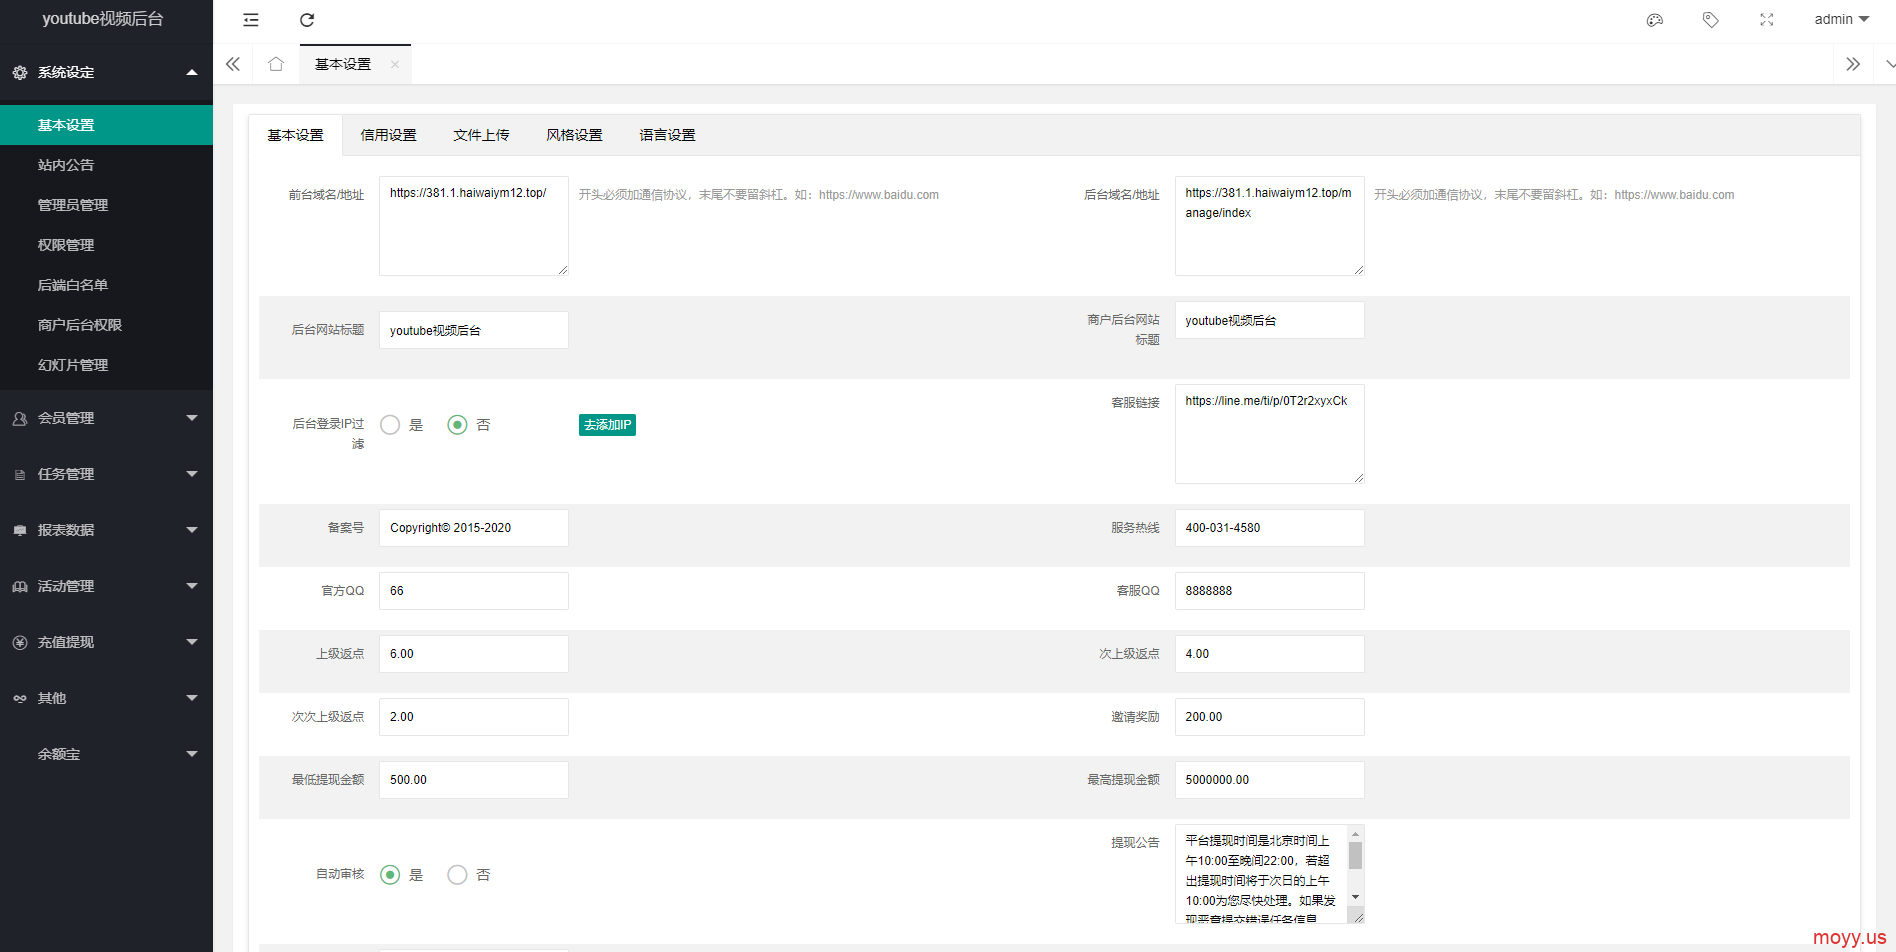Screen dimensions: 1896x952
Task: Click the 上级返点 input field
Action: [x=474, y=654]
